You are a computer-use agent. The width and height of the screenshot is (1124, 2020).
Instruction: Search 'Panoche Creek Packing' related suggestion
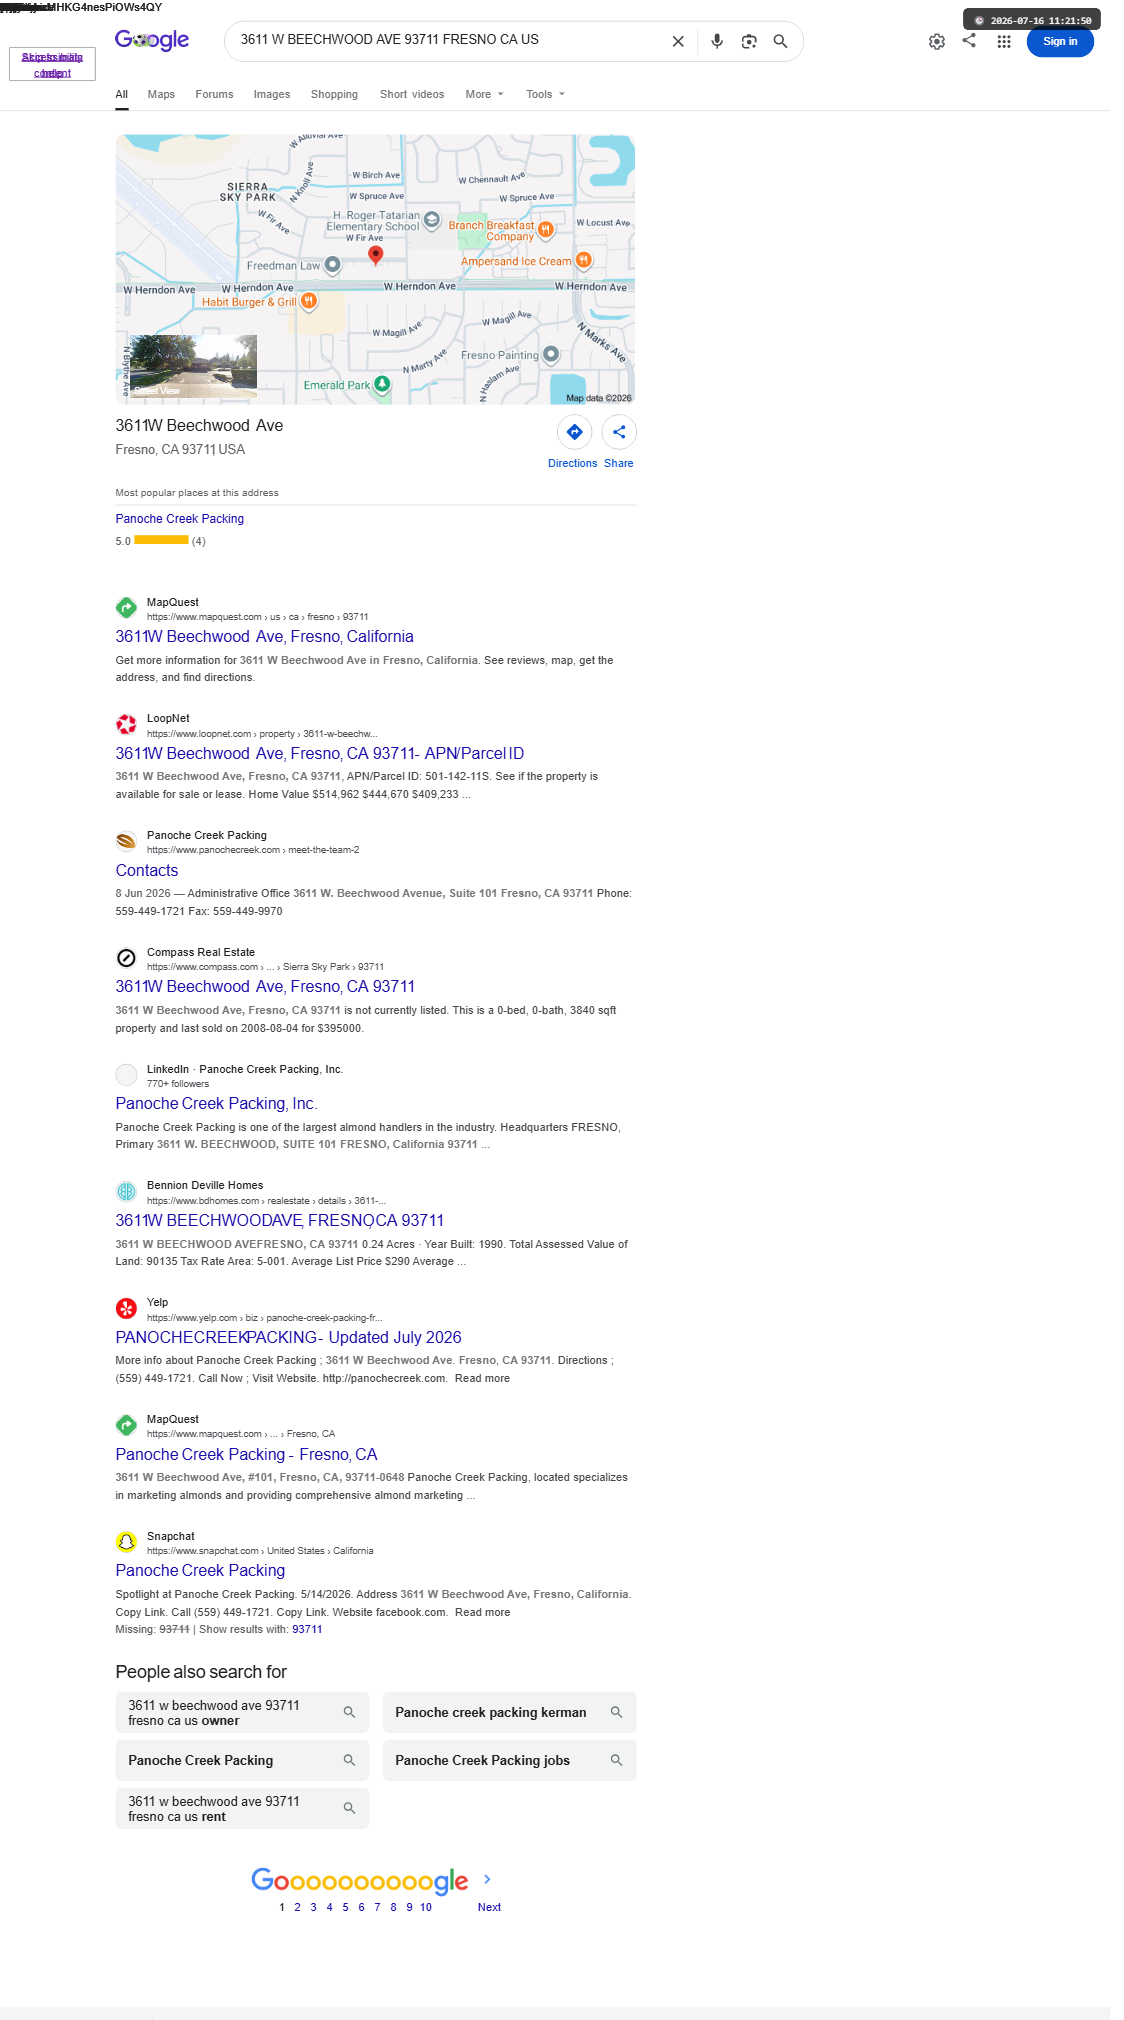pos(242,1761)
